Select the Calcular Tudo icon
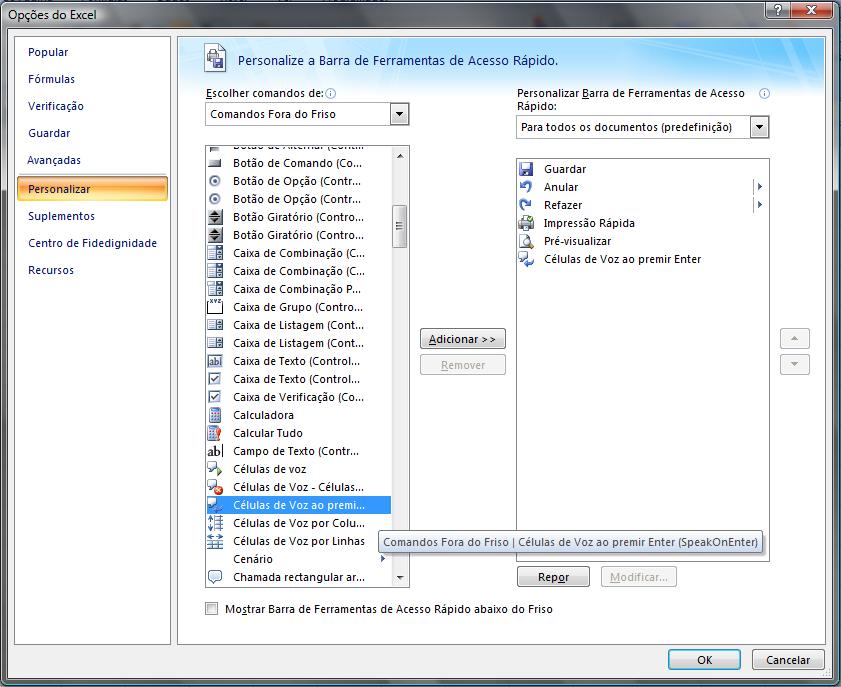This screenshot has width=841, height=687. [215, 433]
